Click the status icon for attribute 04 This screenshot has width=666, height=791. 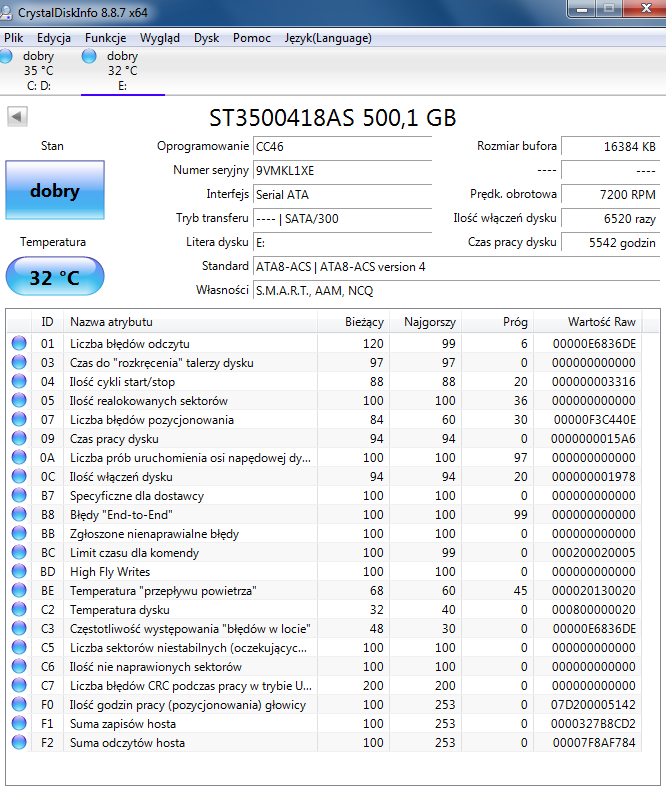coord(19,381)
